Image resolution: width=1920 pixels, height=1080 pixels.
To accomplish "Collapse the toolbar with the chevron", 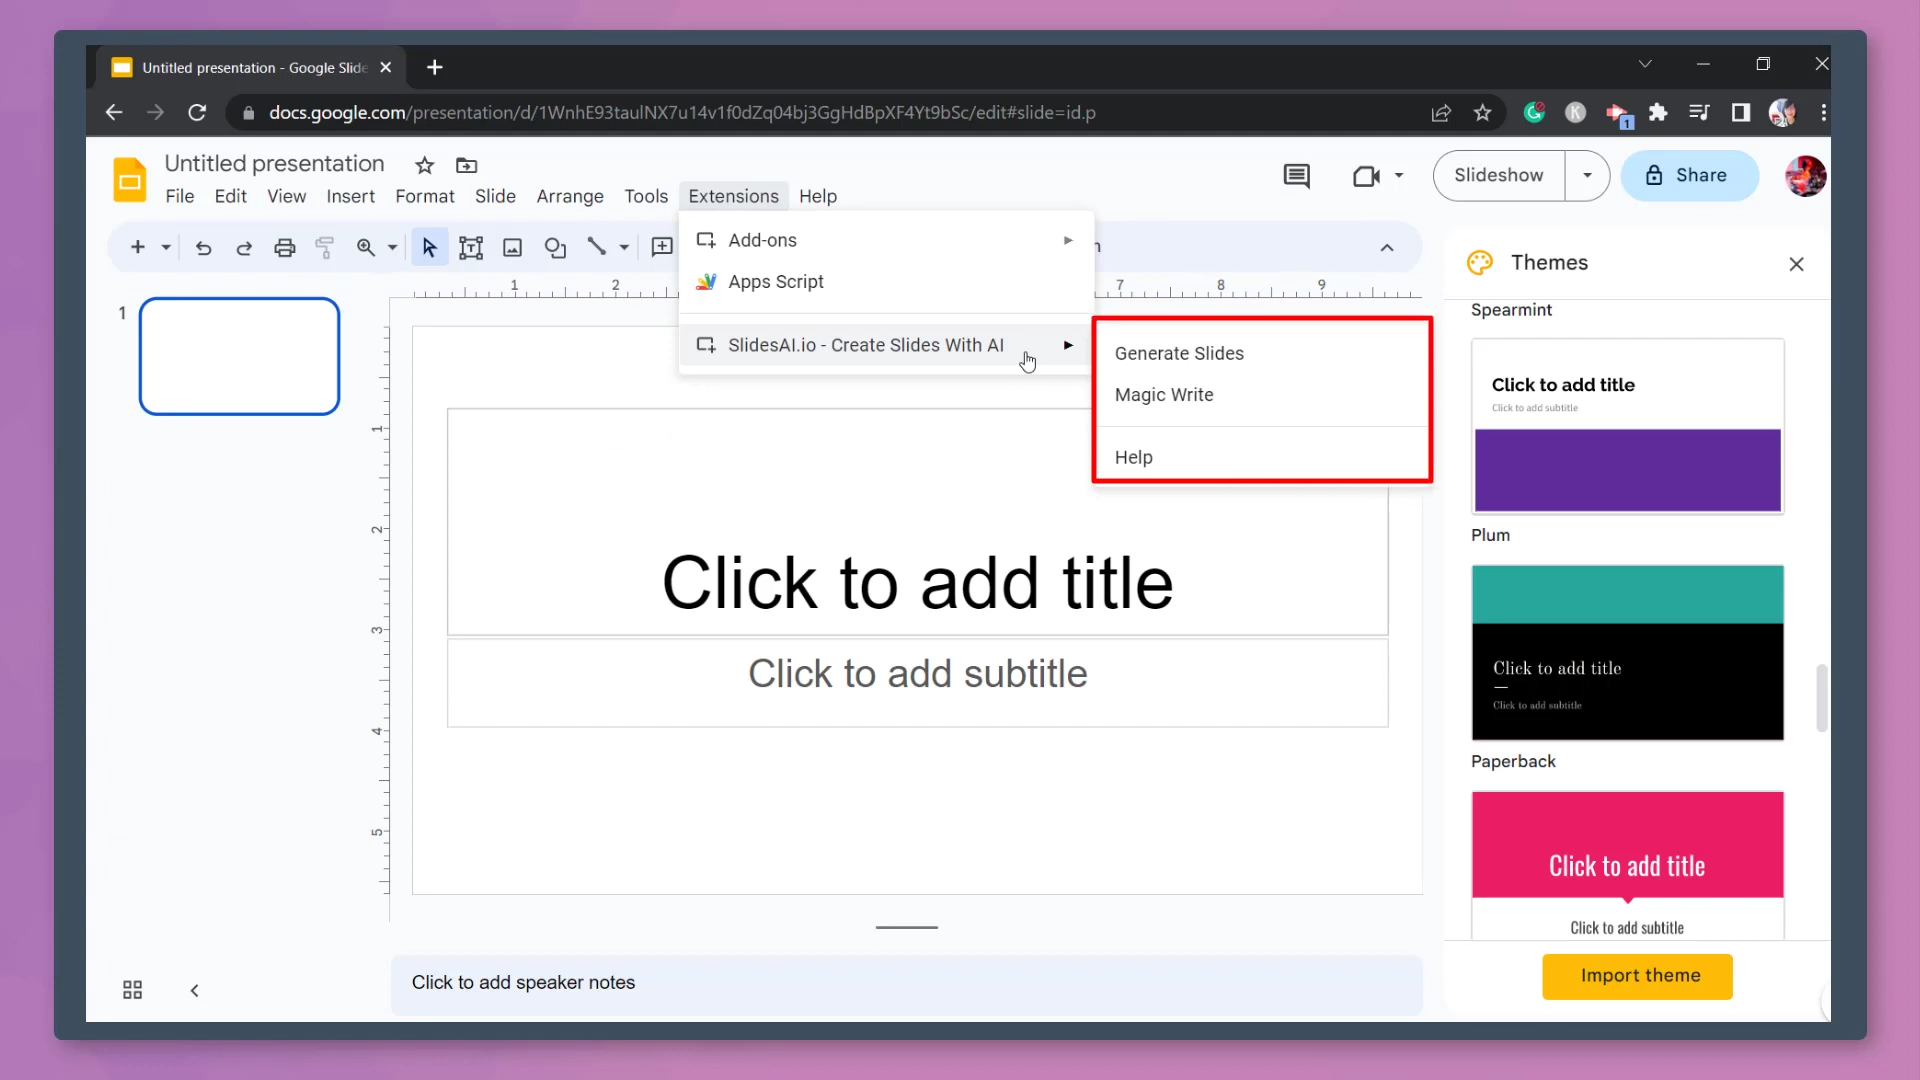I will pos(1388,247).
